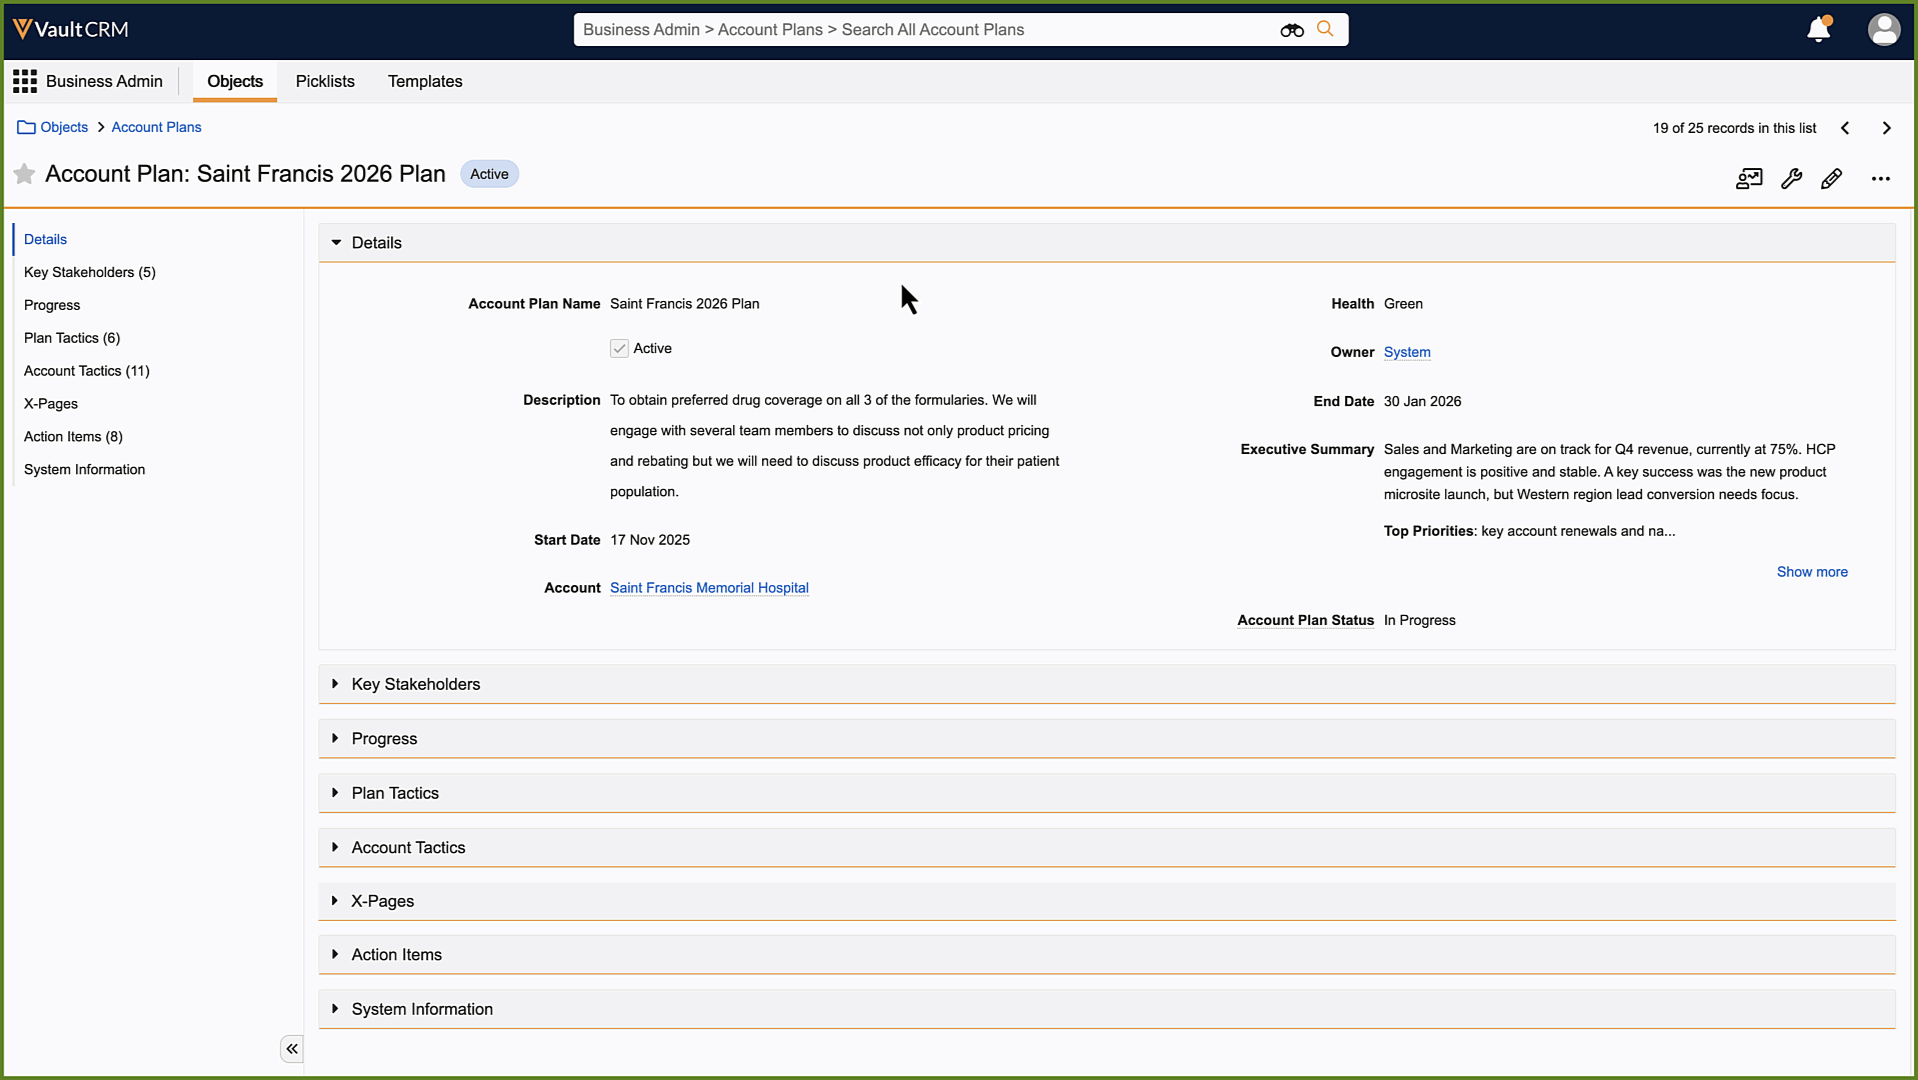Collapse the left sidebar panel
The height and width of the screenshot is (1080, 1918).
point(291,1048)
